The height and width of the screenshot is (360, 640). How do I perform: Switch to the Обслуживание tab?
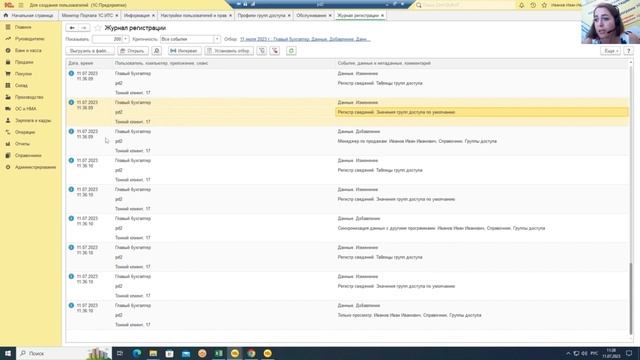click(311, 16)
